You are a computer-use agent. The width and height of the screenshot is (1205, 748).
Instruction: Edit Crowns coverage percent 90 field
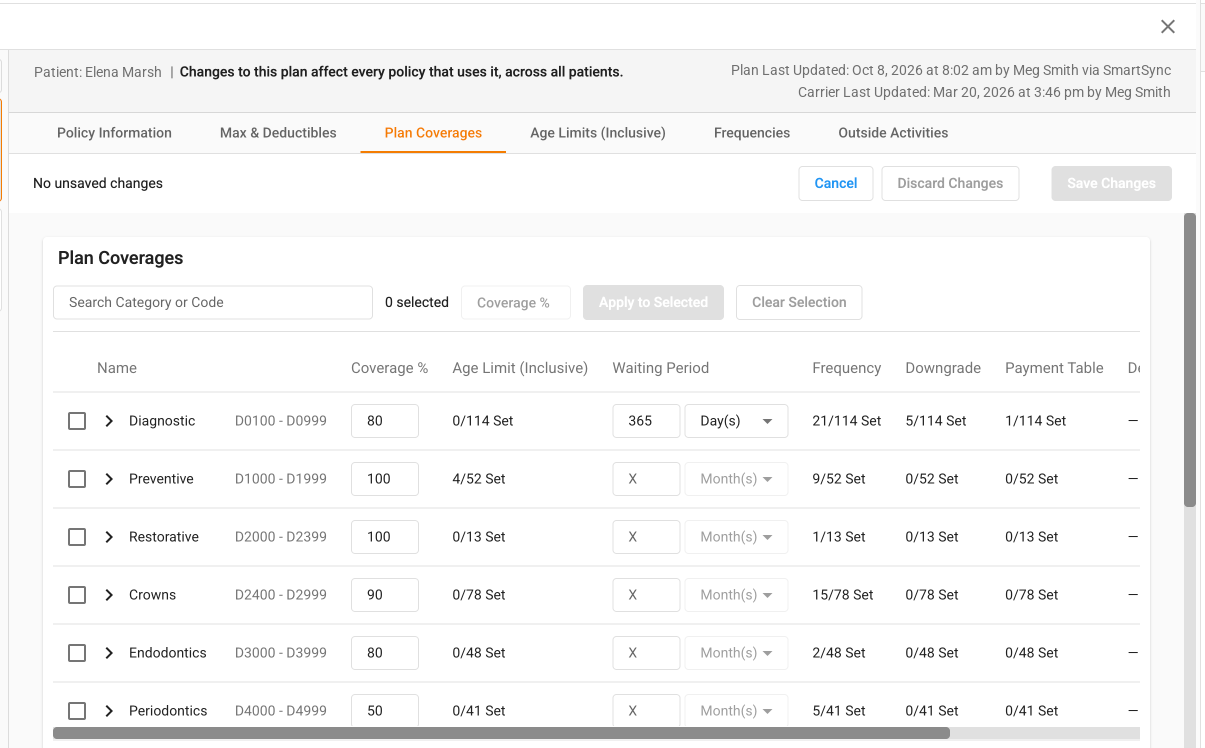[385, 595]
